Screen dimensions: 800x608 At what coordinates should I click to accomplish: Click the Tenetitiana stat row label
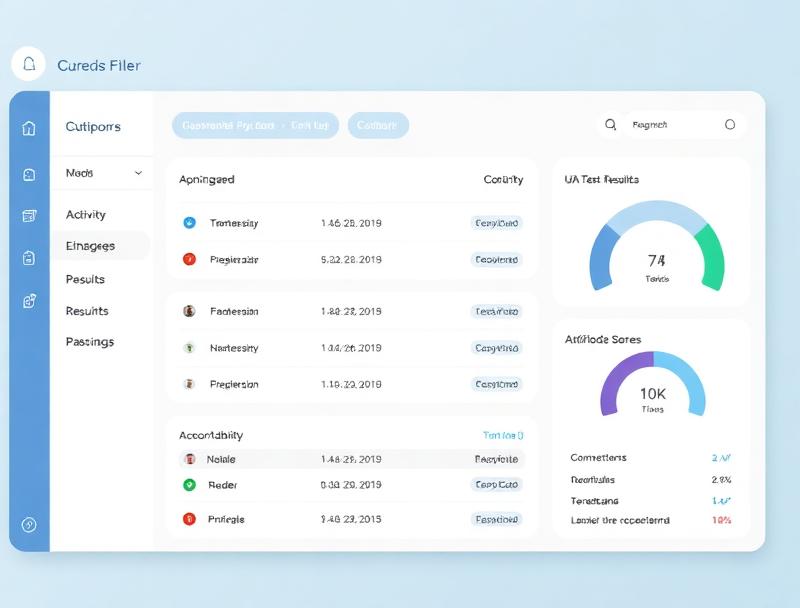594,501
